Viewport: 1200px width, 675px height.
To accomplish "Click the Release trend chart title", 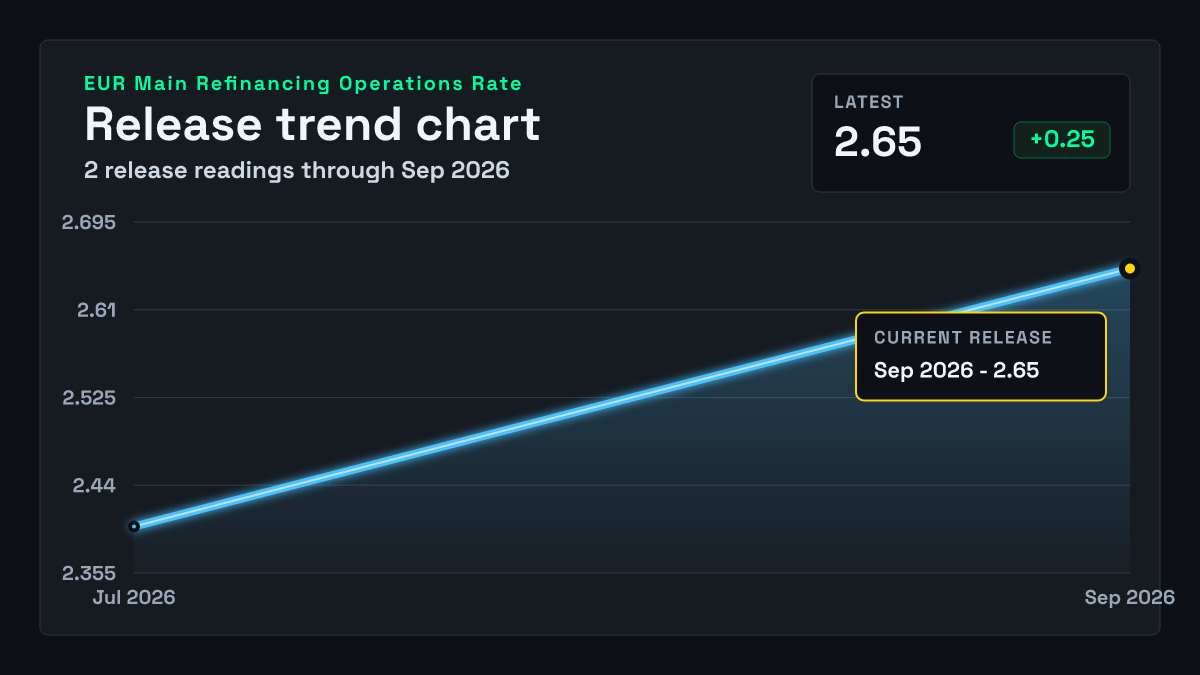I will coord(312,124).
